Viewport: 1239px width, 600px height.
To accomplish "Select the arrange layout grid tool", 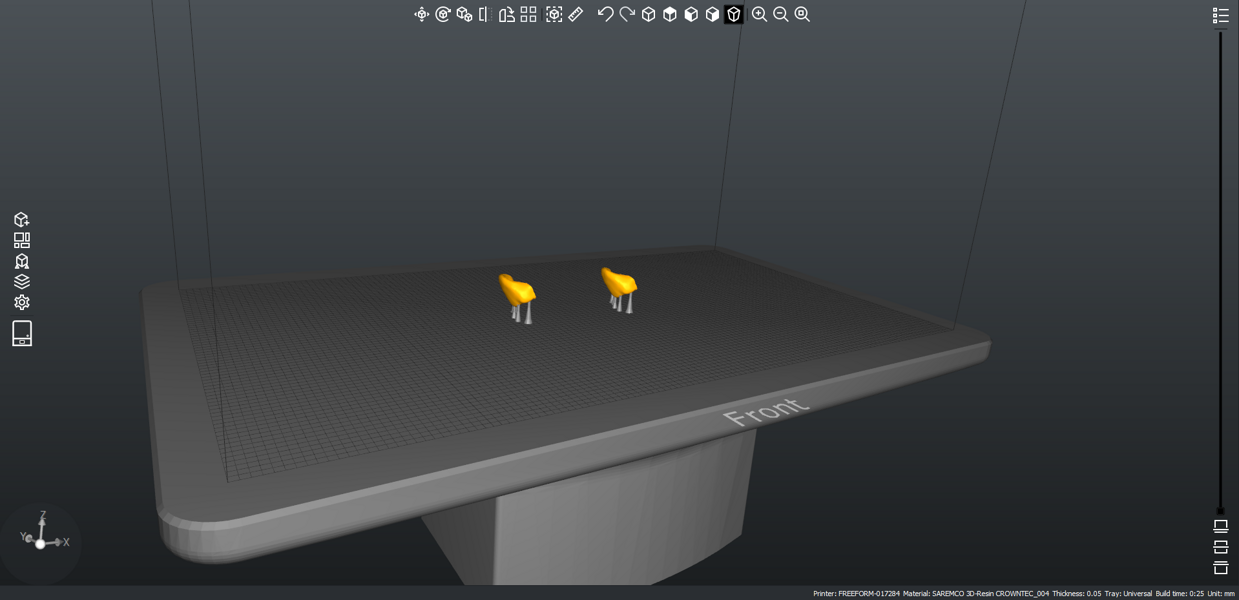I will pos(527,14).
